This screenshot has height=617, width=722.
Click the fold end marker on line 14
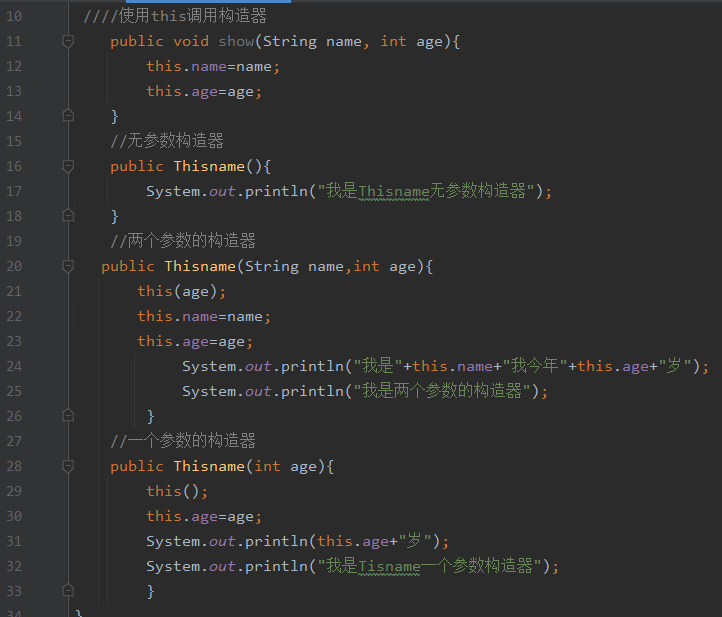[68, 115]
